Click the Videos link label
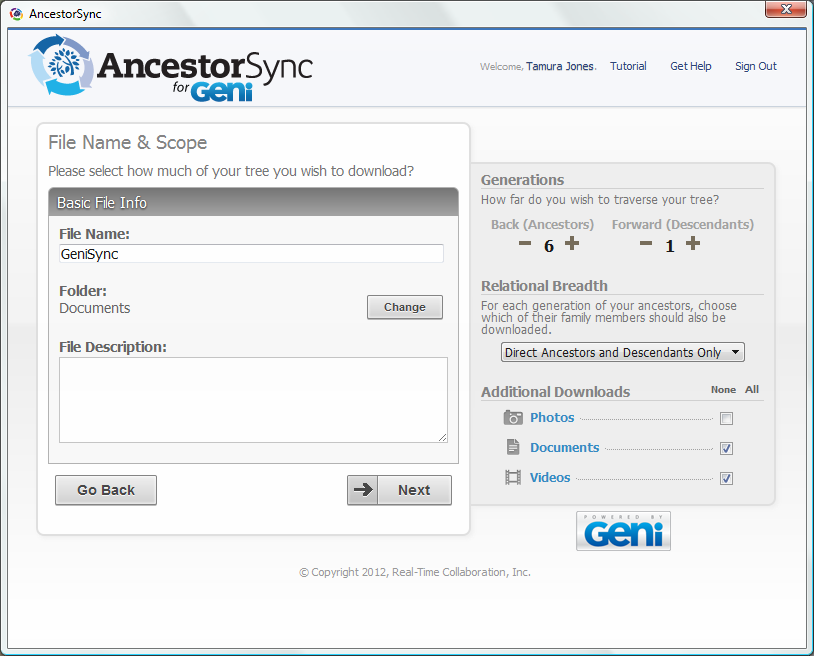The height and width of the screenshot is (656, 814). click(550, 477)
